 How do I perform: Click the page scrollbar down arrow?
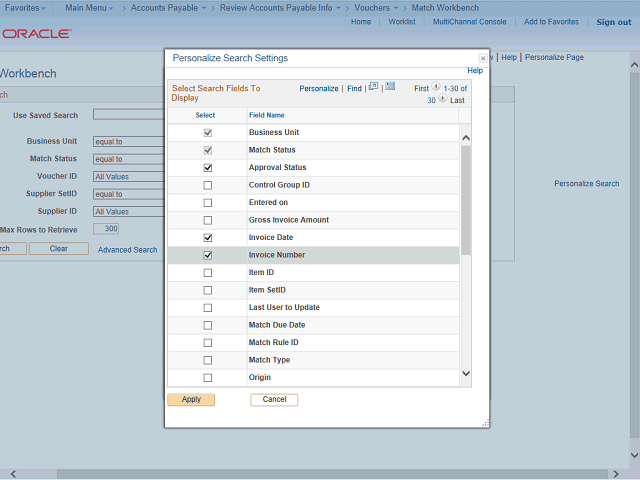[x=634, y=455]
